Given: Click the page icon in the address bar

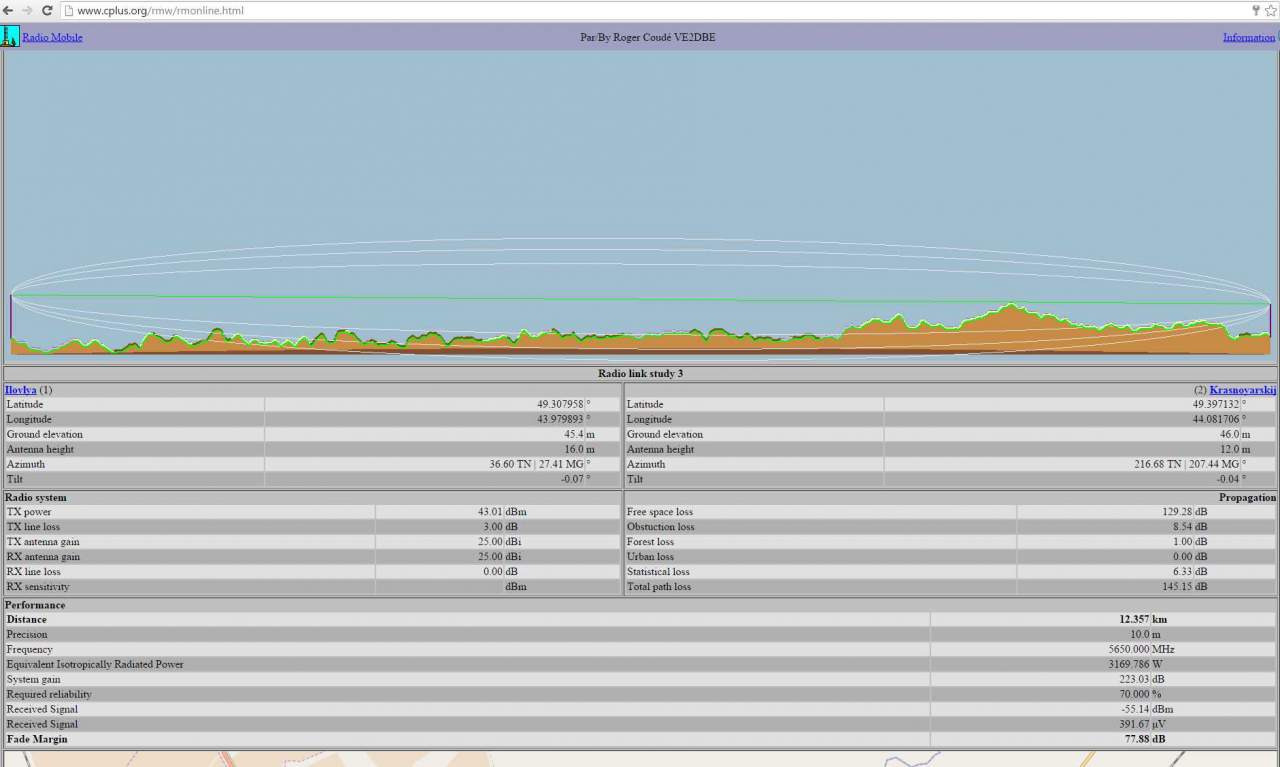Looking at the screenshot, I should (x=68, y=11).
